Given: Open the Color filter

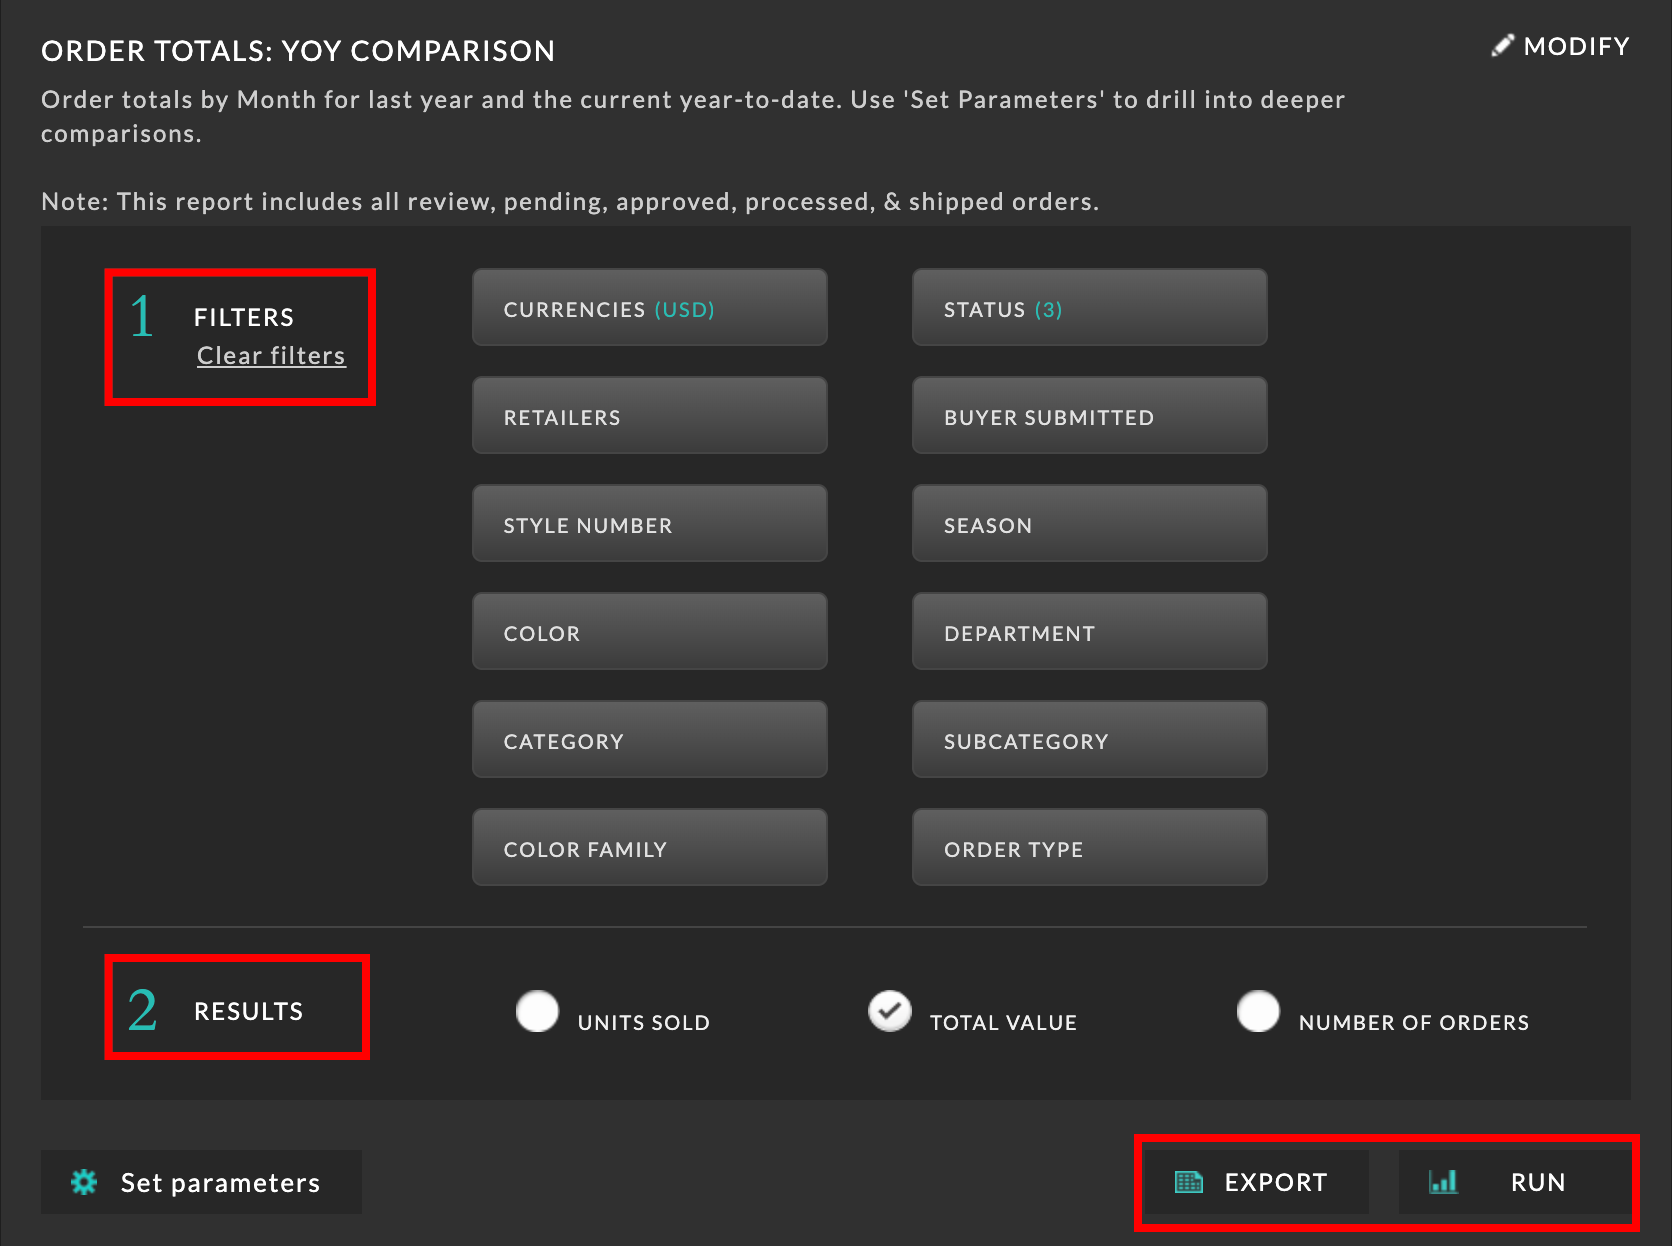Looking at the screenshot, I should tap(650, 631).
